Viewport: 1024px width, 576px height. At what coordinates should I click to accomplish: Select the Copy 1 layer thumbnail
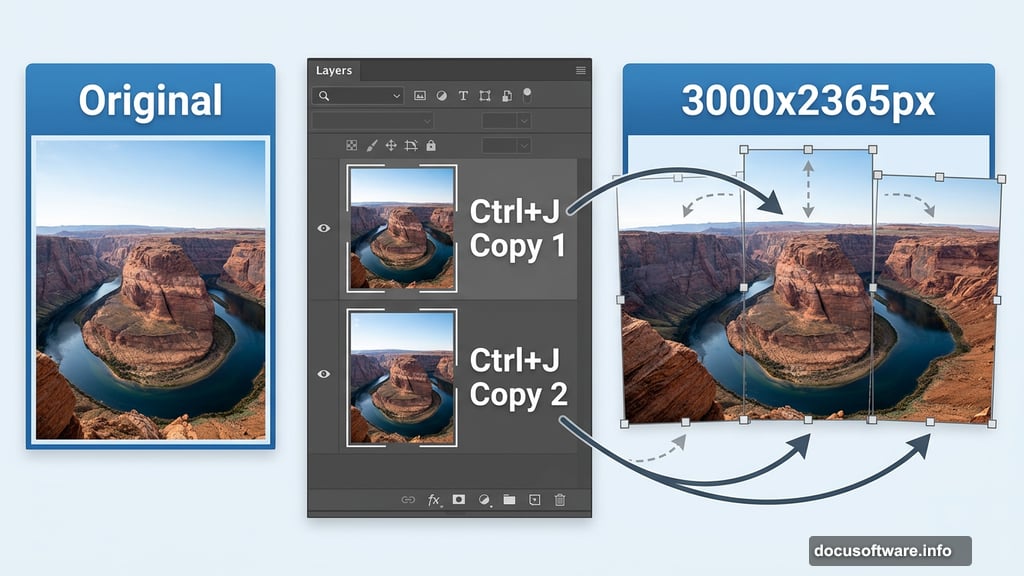[x=400, y=229]
